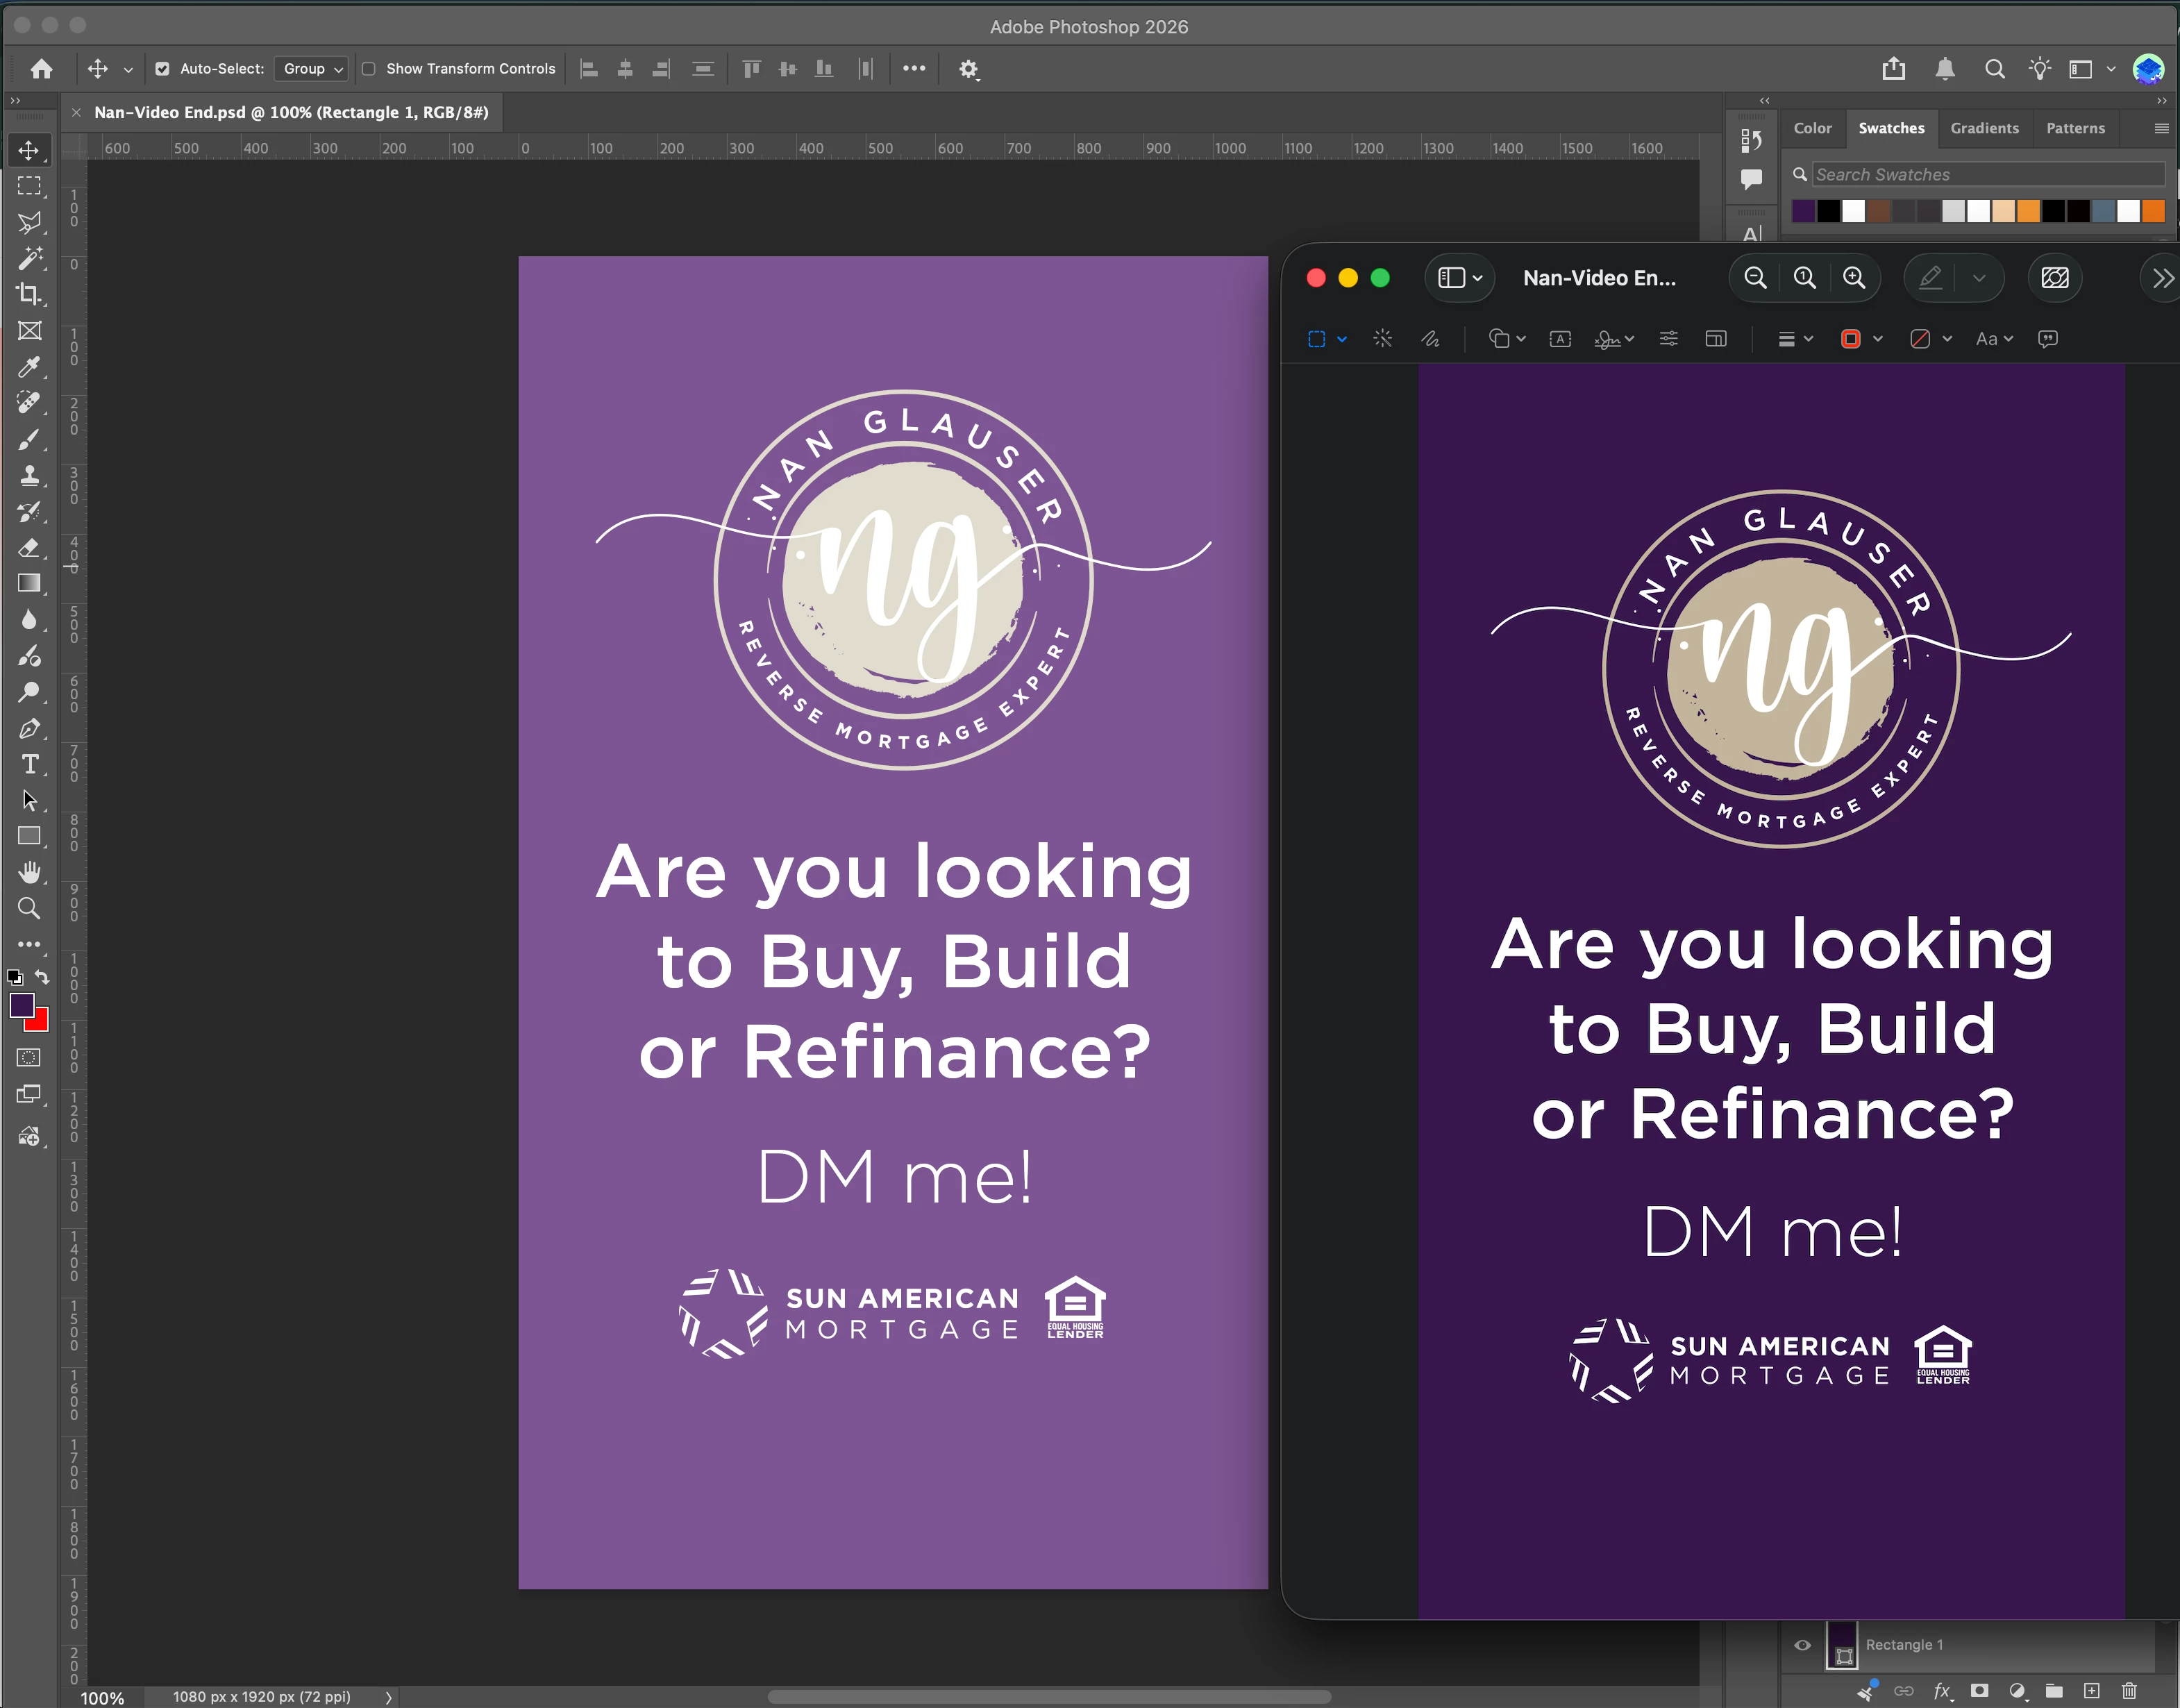Open Photoshop's Share icon

pos(1893,69)
